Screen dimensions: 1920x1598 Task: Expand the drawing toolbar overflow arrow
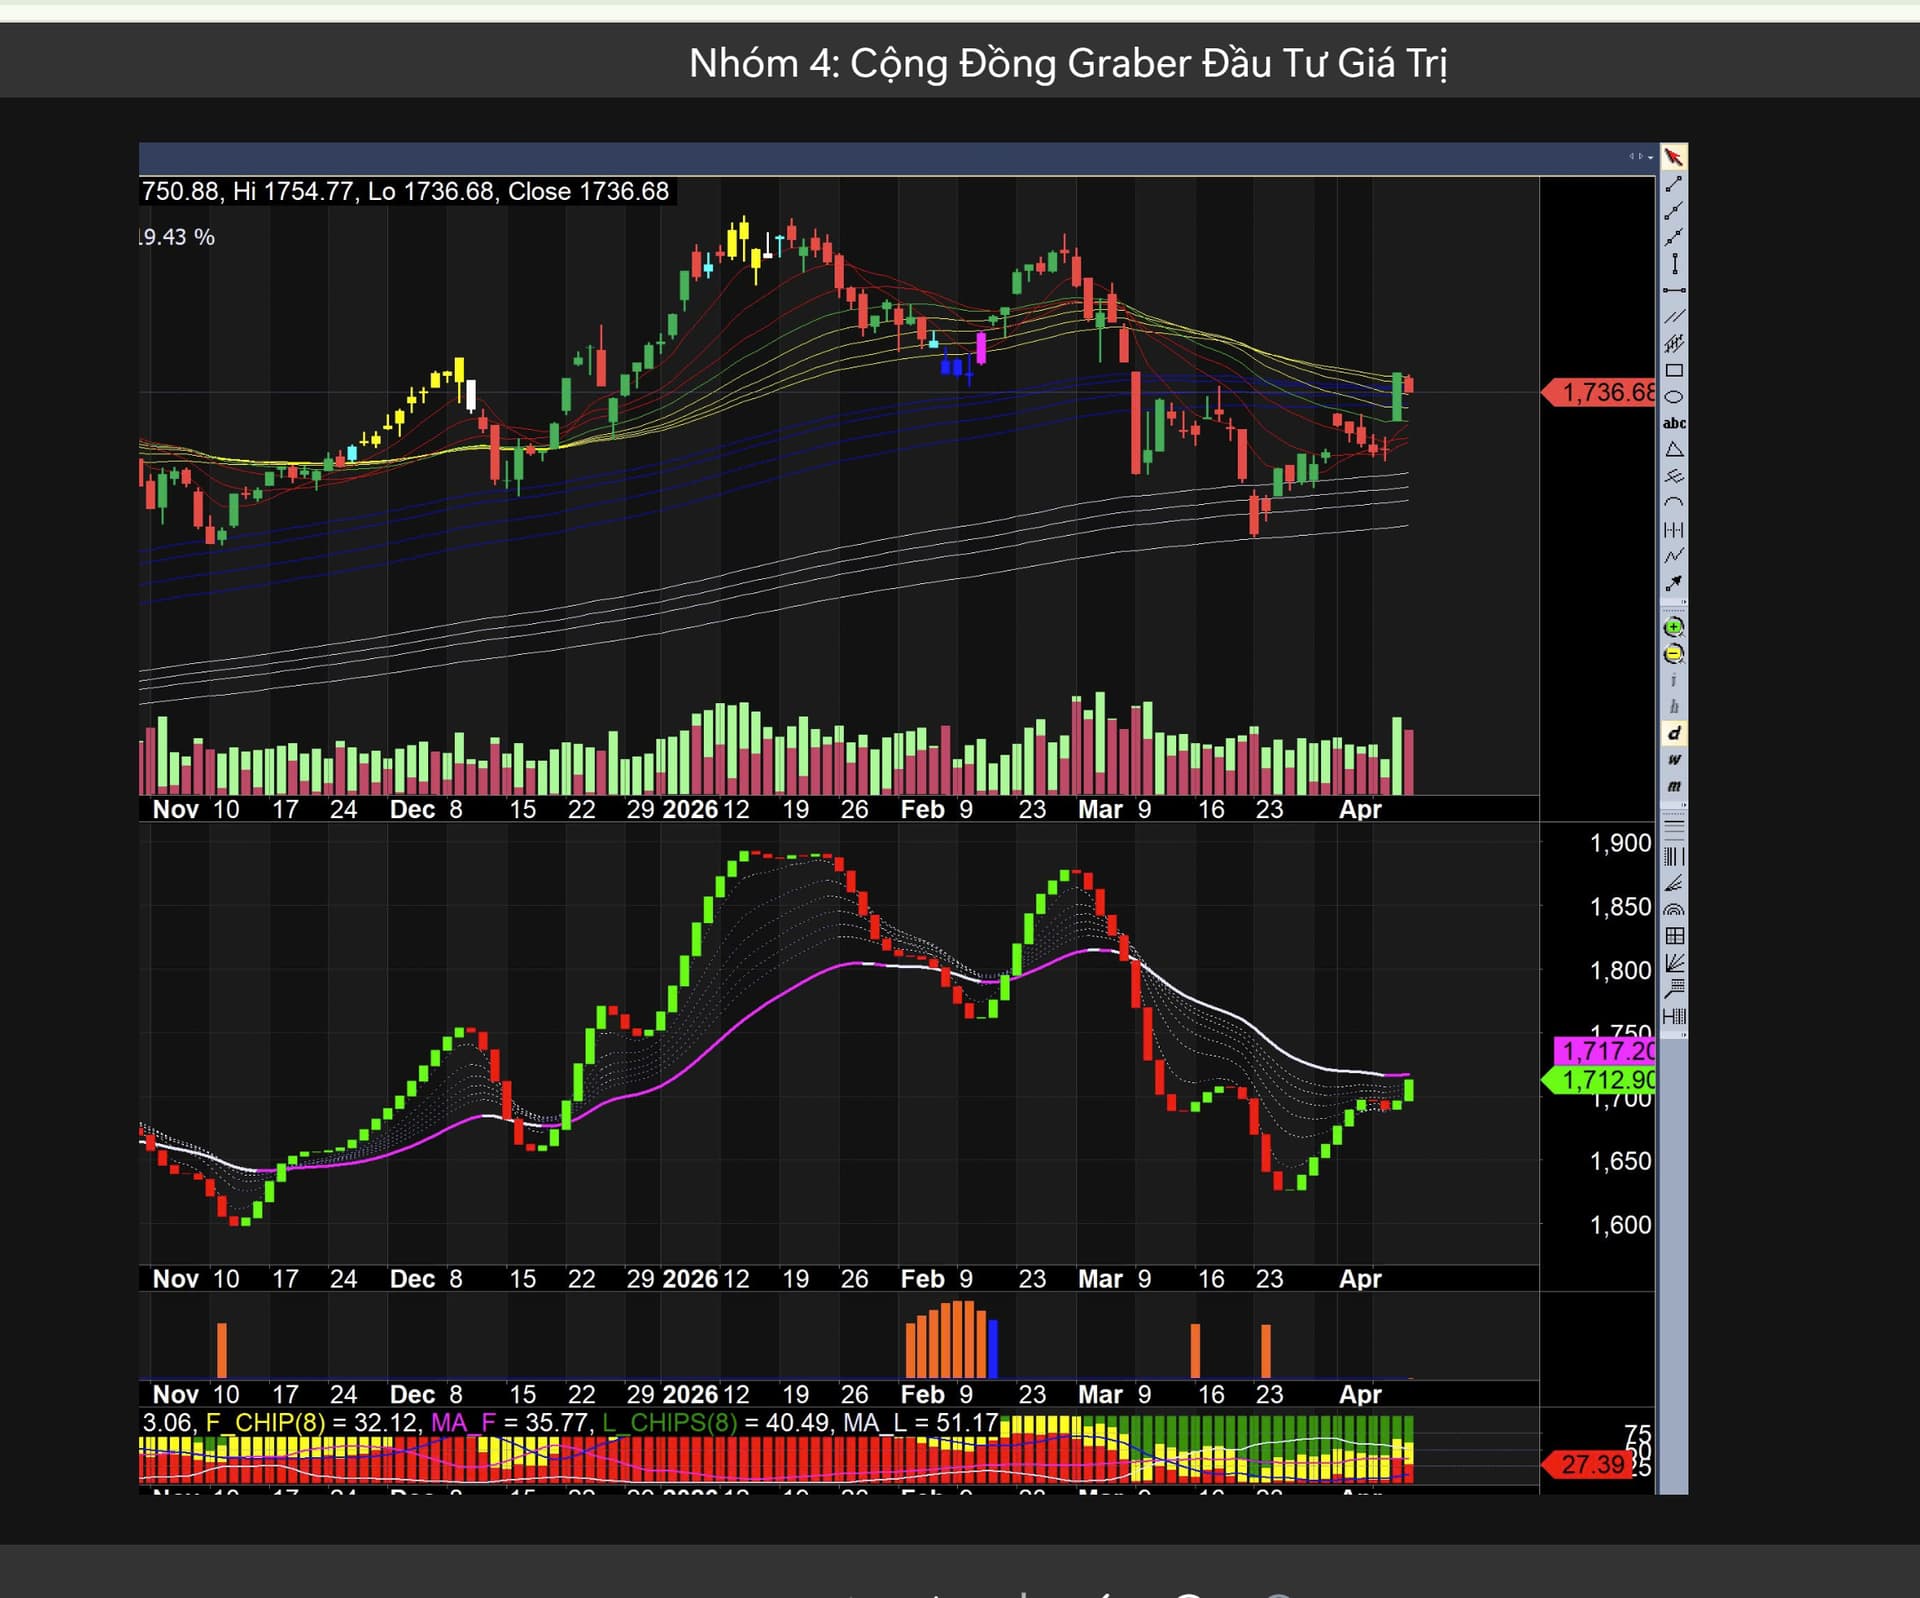click(x=1684, y=602)
